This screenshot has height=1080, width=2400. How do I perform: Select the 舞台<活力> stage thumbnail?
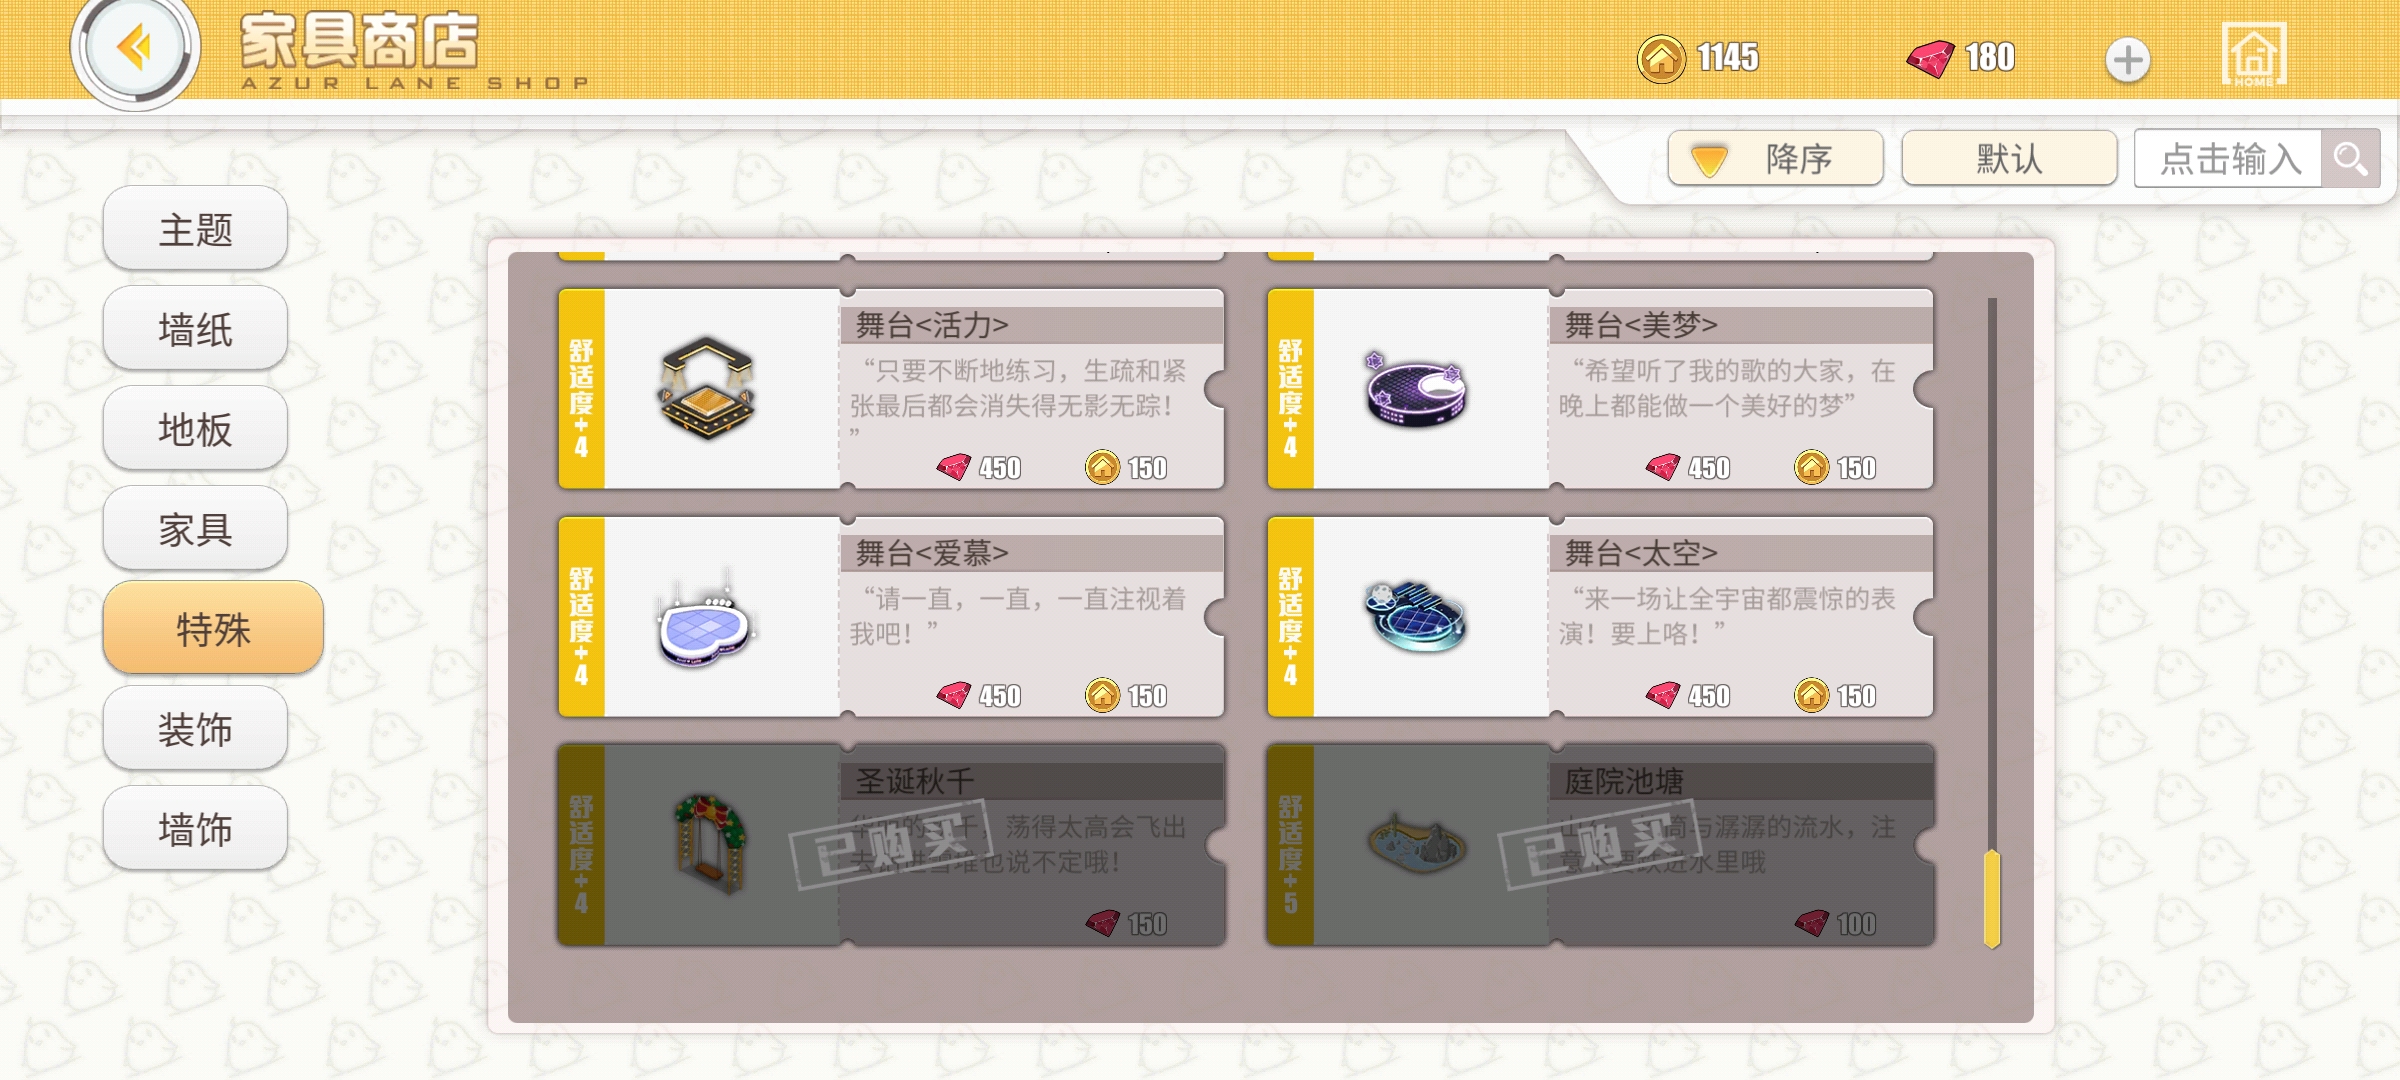coord(707,388)
